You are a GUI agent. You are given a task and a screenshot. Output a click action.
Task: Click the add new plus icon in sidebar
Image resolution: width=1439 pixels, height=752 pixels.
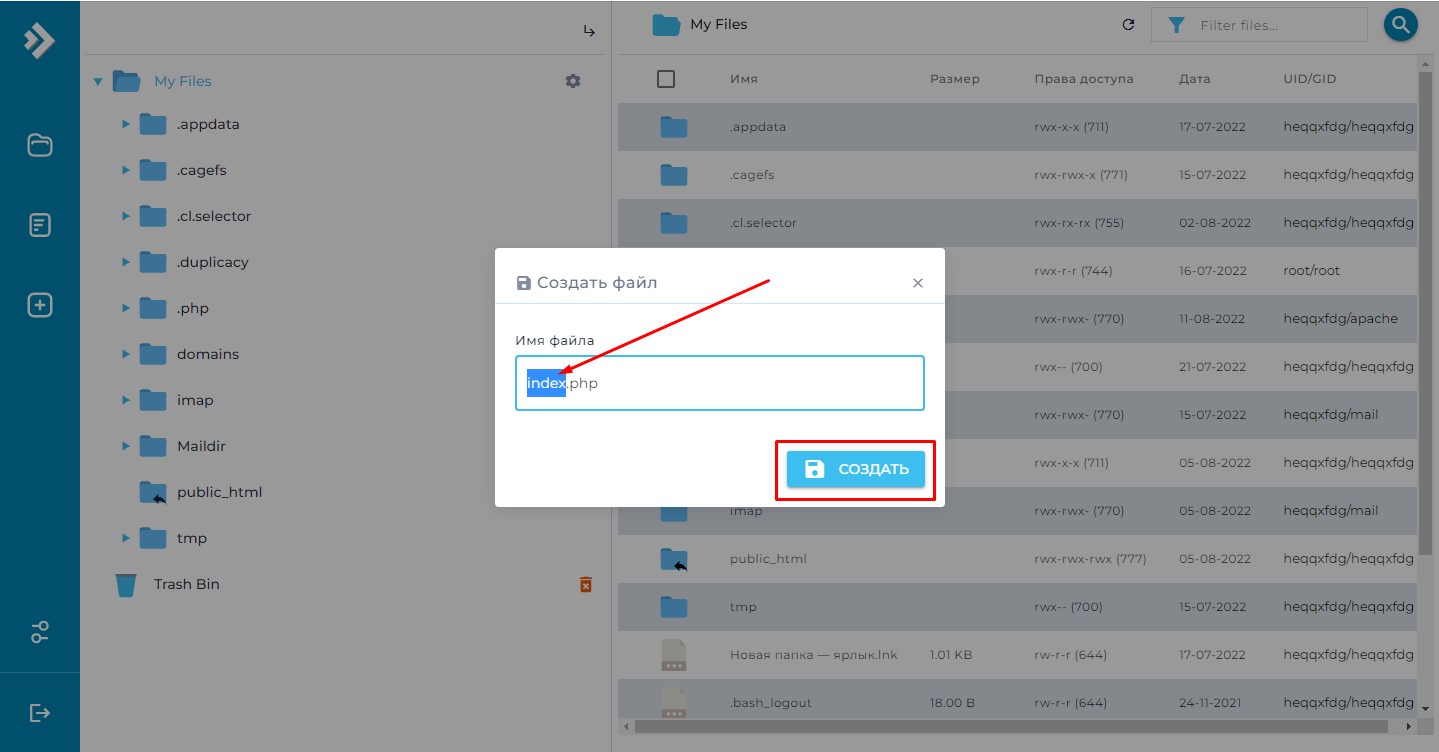(39, 305)
